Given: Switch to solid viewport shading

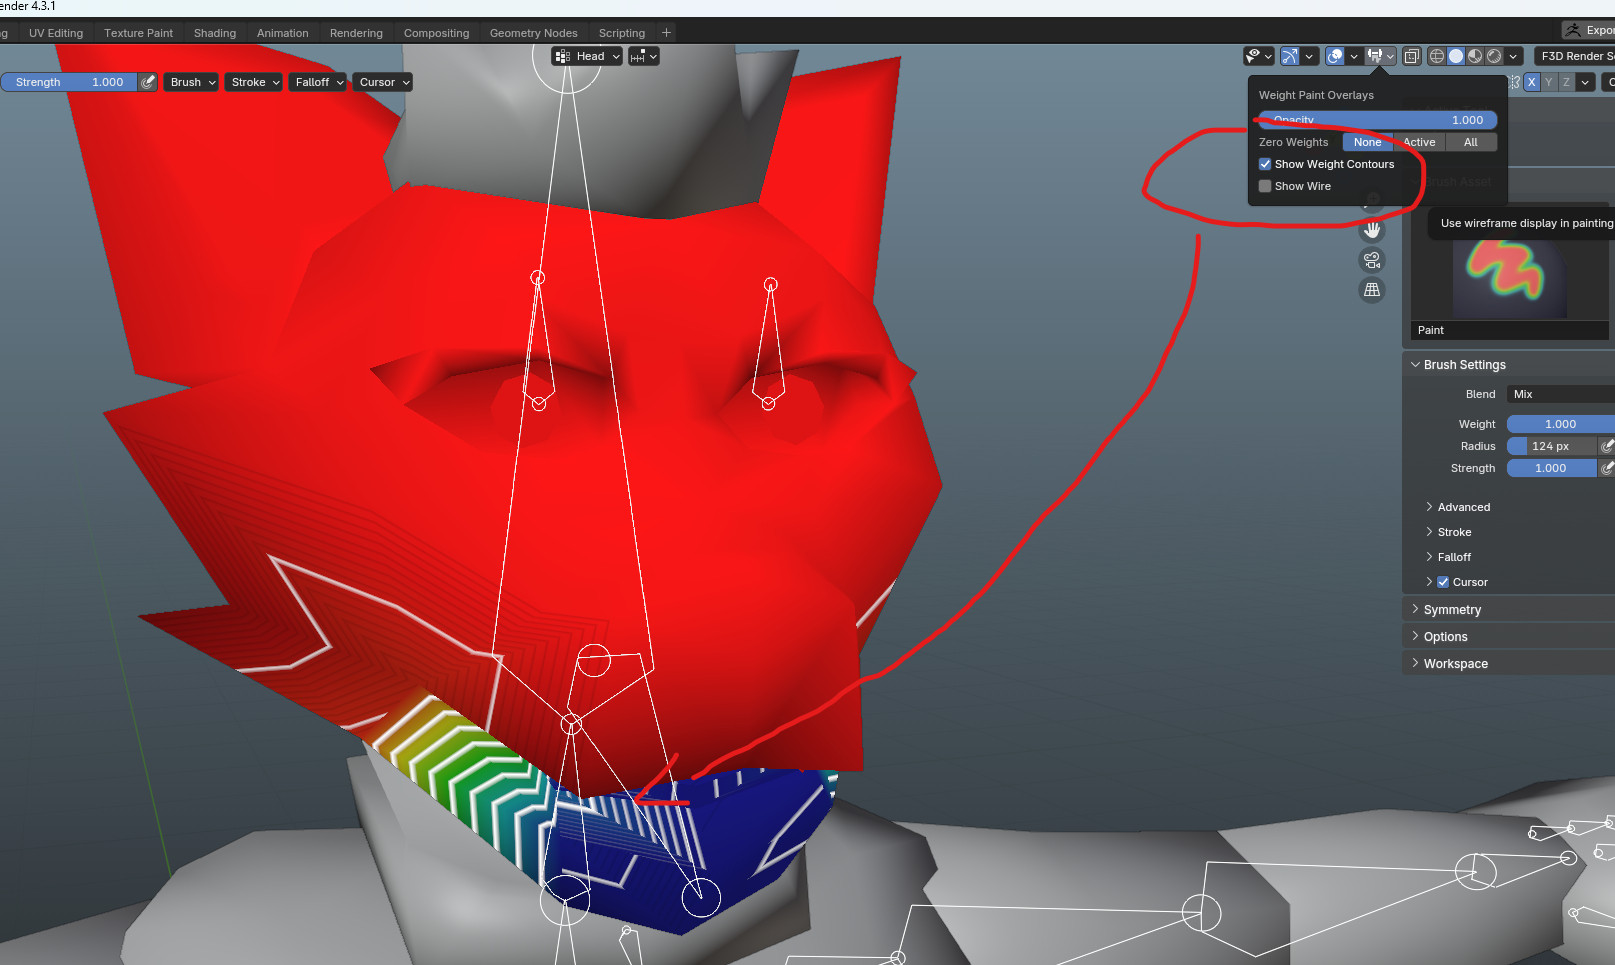Looking at the screenshot, I should click(1456, 56).
